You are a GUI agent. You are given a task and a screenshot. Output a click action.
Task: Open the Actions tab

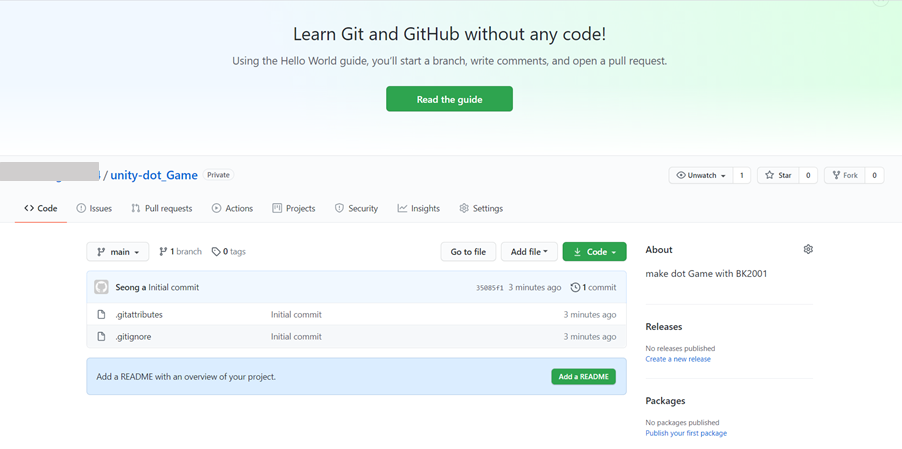click(232, 208)
